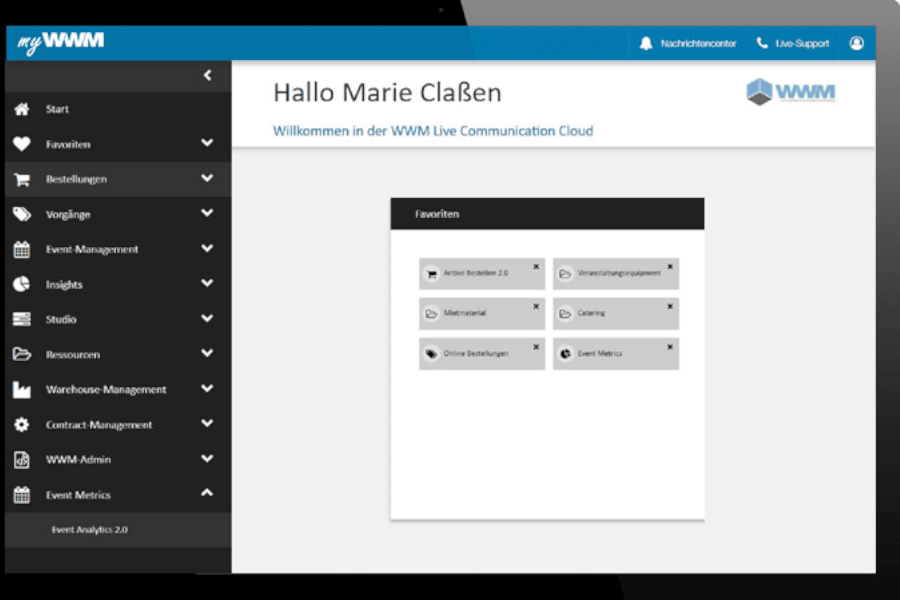Remove Event Metrics from favorites
The height and width of the screenshot is (600, 900).
click(x=670, y=347)
